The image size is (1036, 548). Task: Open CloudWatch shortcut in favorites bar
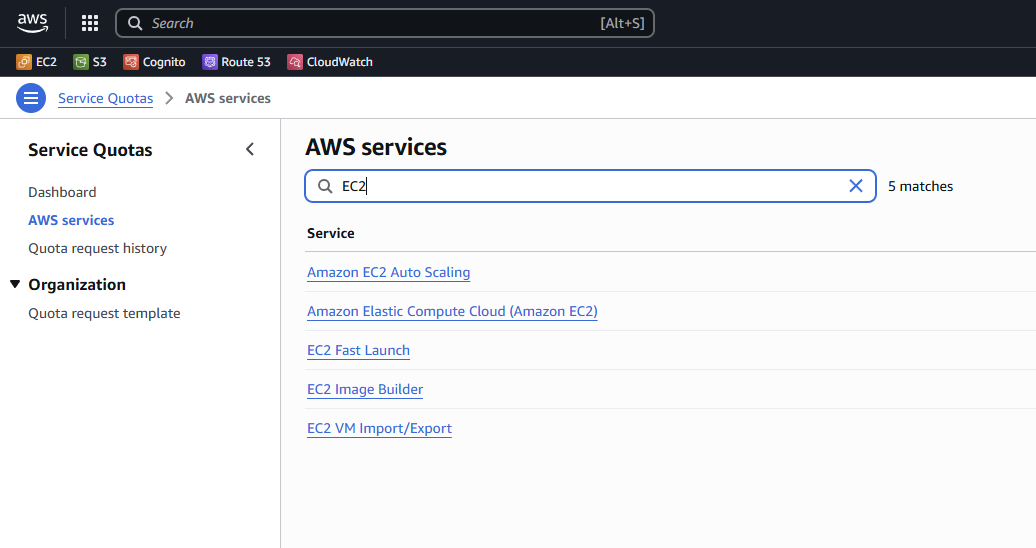[330, 62]
